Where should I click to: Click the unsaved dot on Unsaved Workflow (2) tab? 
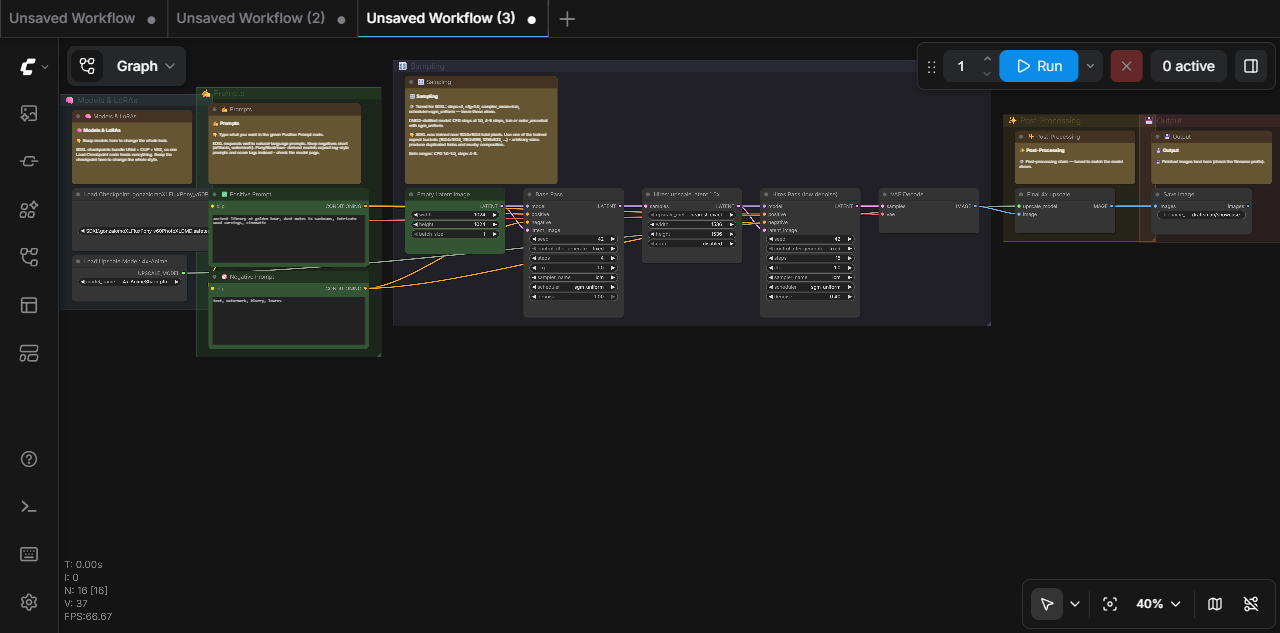point(341,19)
